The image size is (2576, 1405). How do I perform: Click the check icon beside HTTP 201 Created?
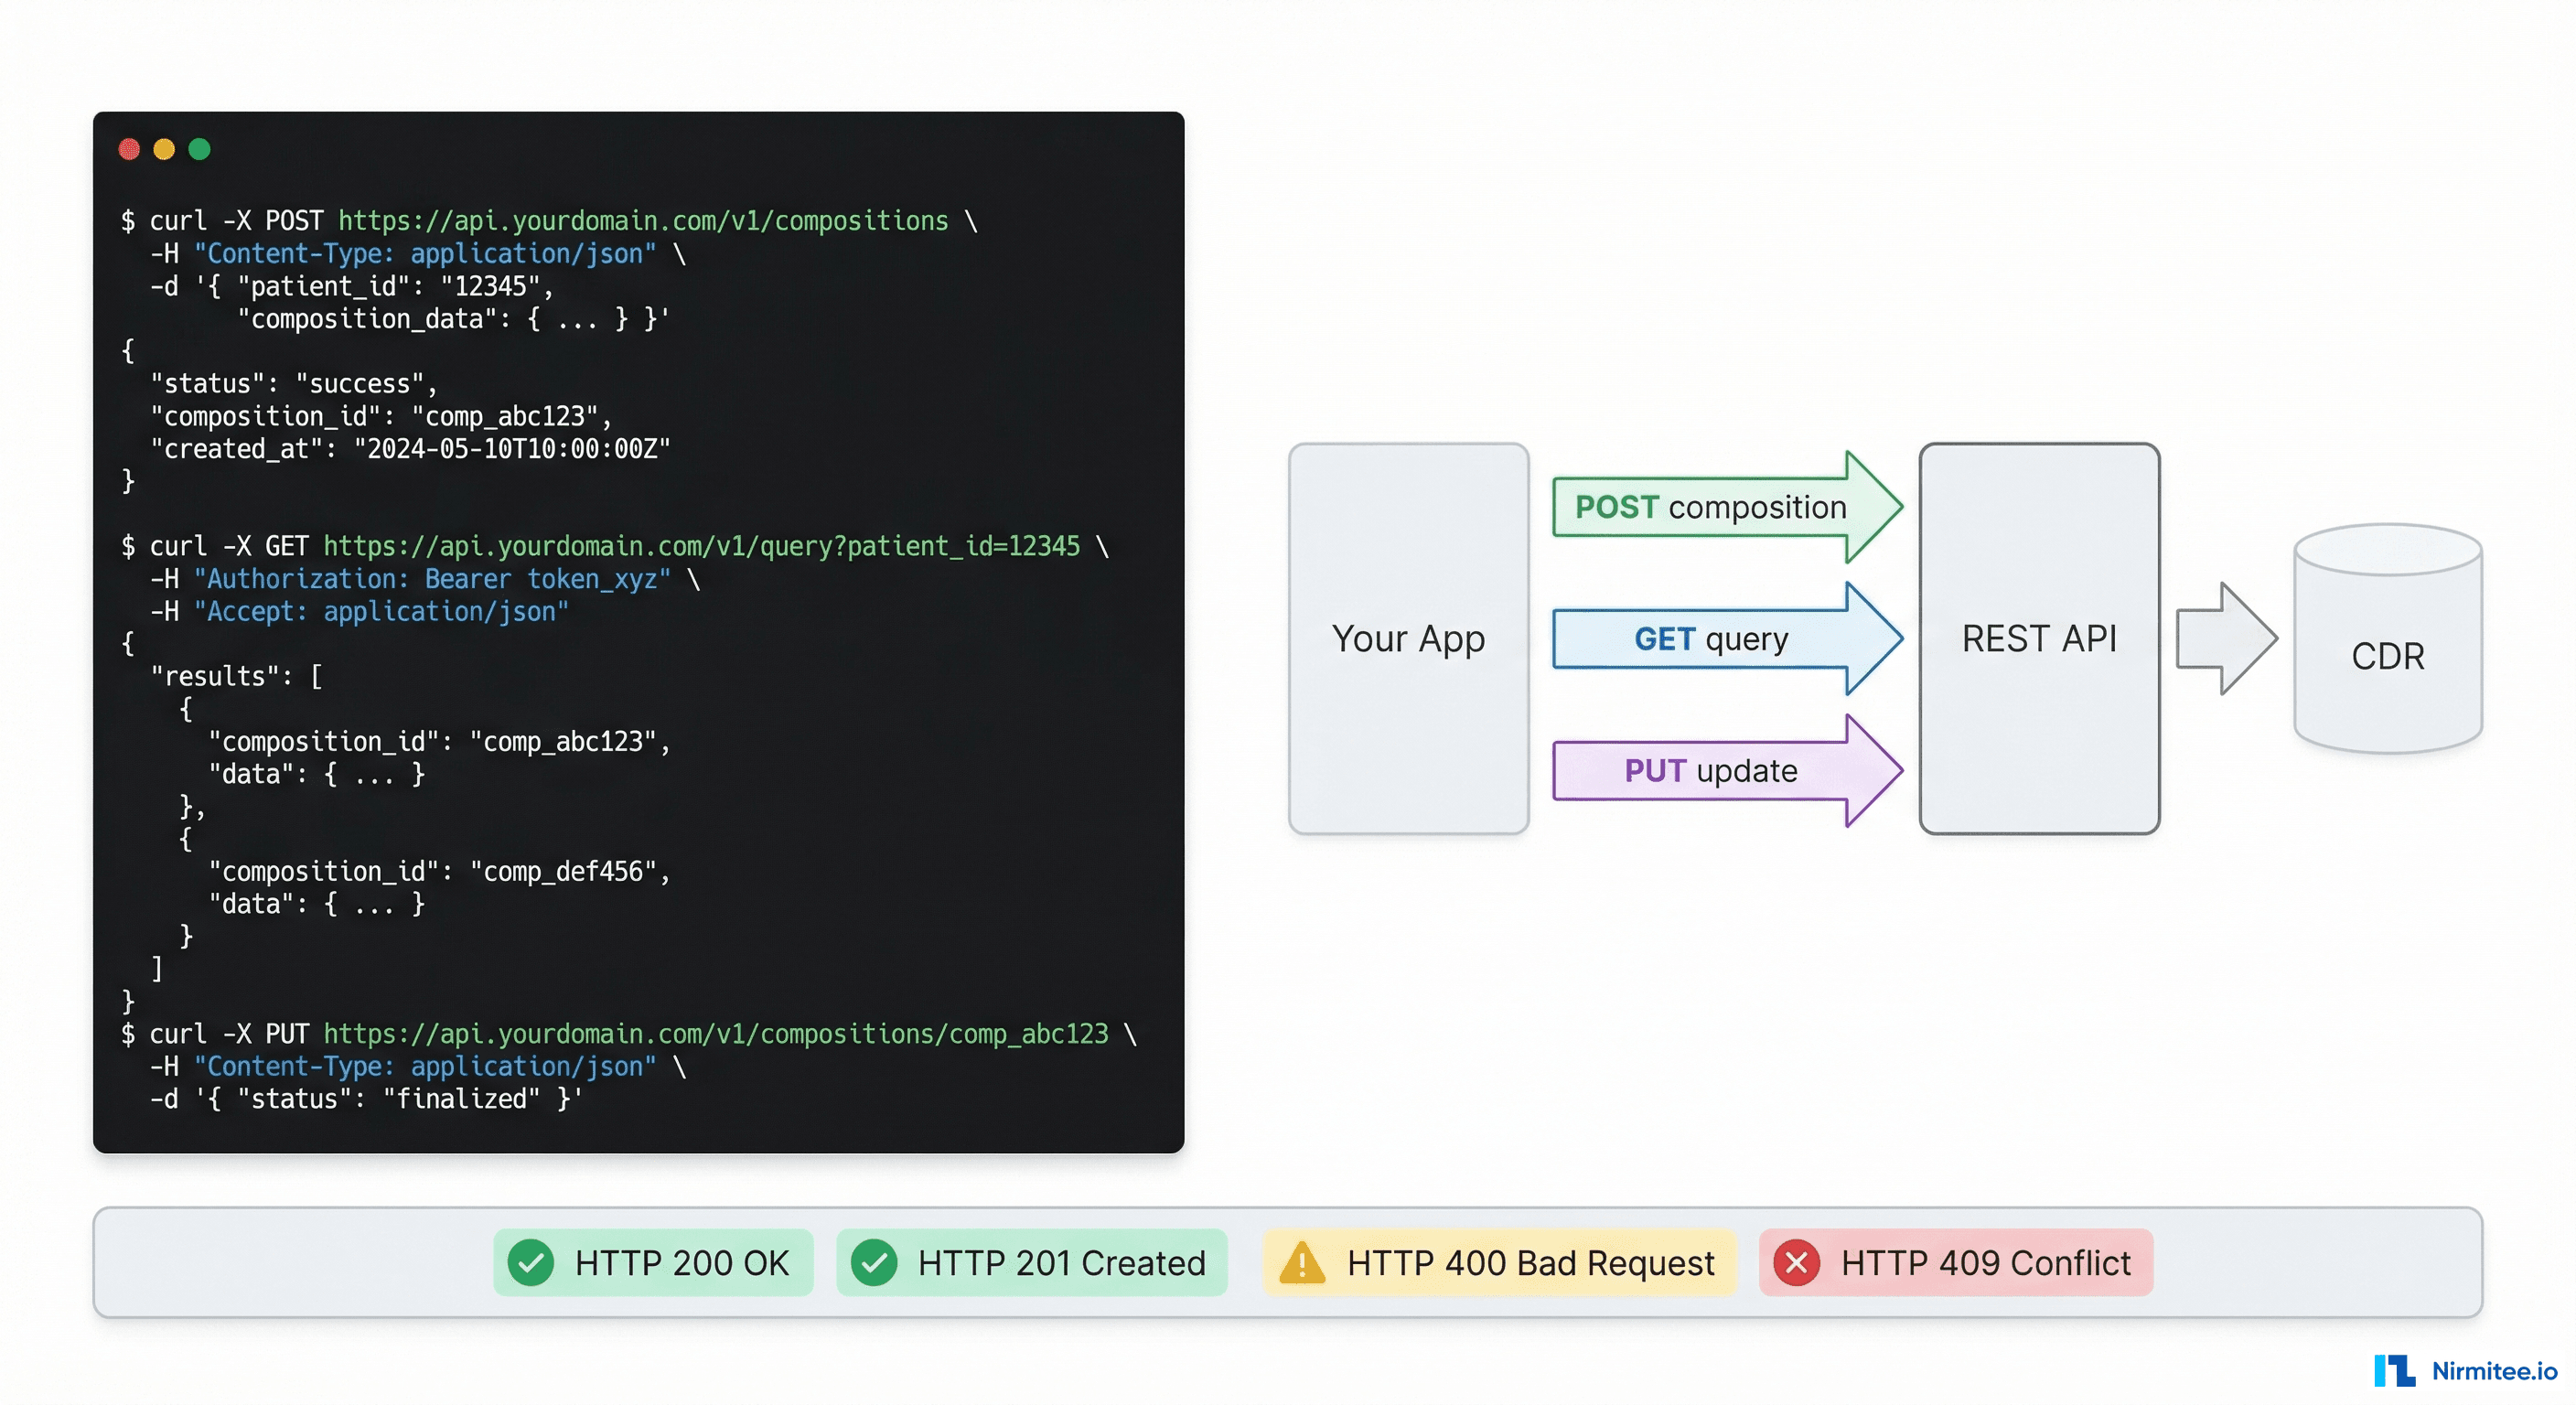click(874, 1263)
